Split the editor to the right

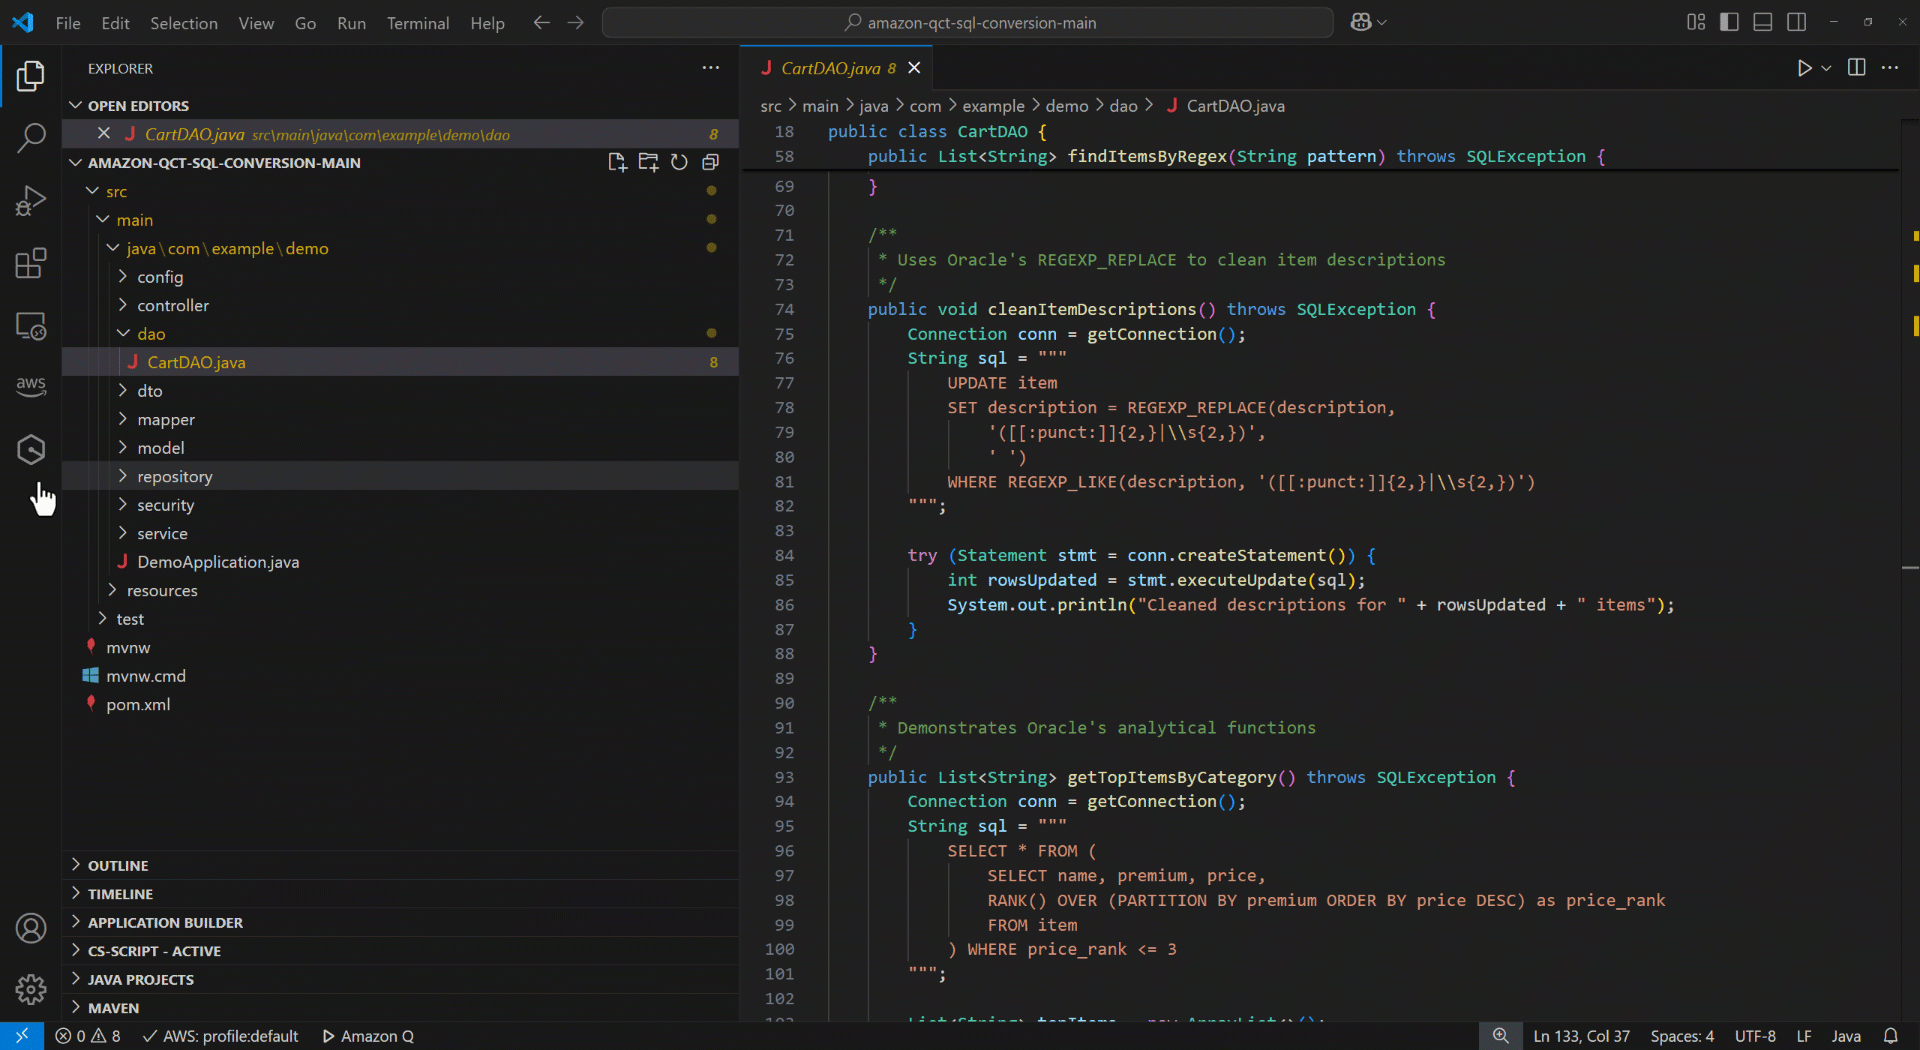(1856, 68)
